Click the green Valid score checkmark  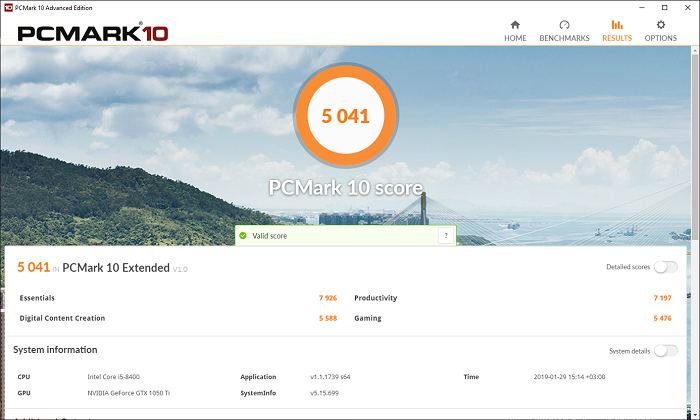click(x=243, y=236)
